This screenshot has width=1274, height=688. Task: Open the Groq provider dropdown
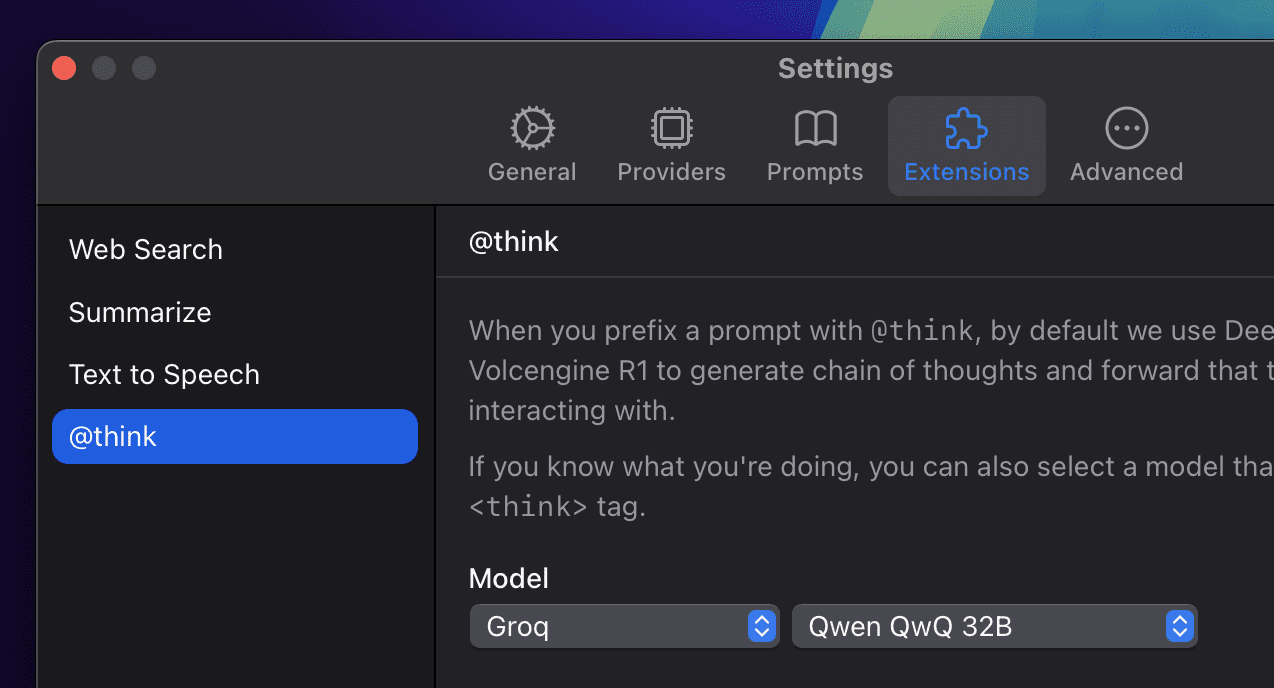pos(610,627)
